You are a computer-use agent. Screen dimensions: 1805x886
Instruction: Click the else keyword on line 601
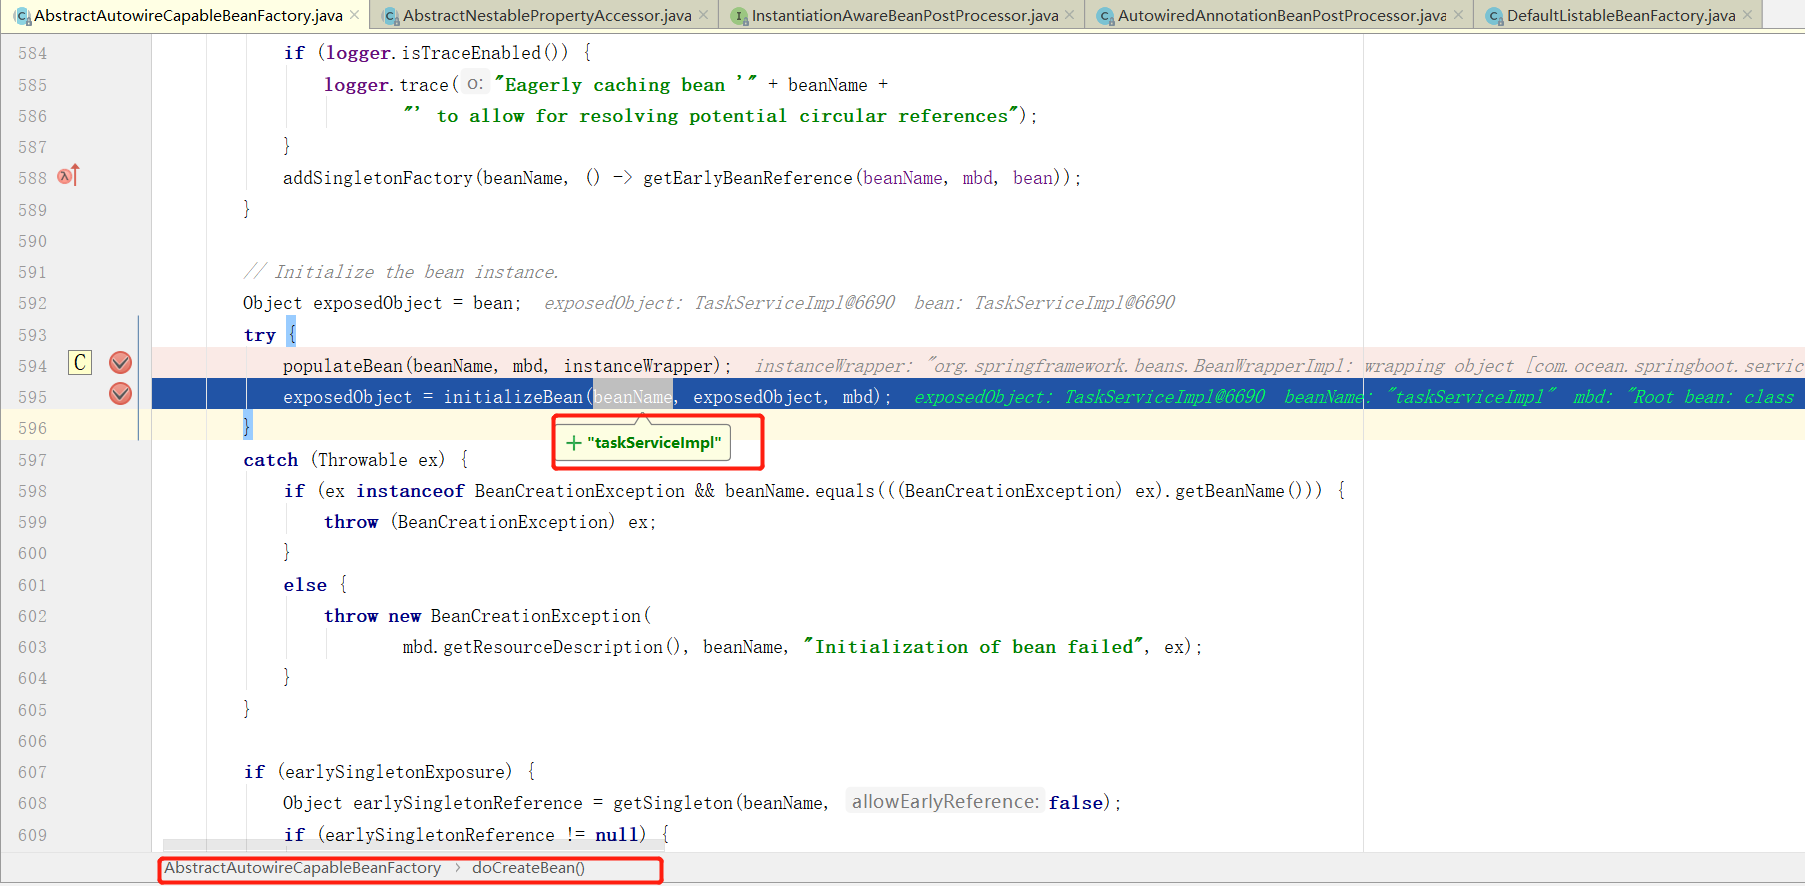click(305, 585)
